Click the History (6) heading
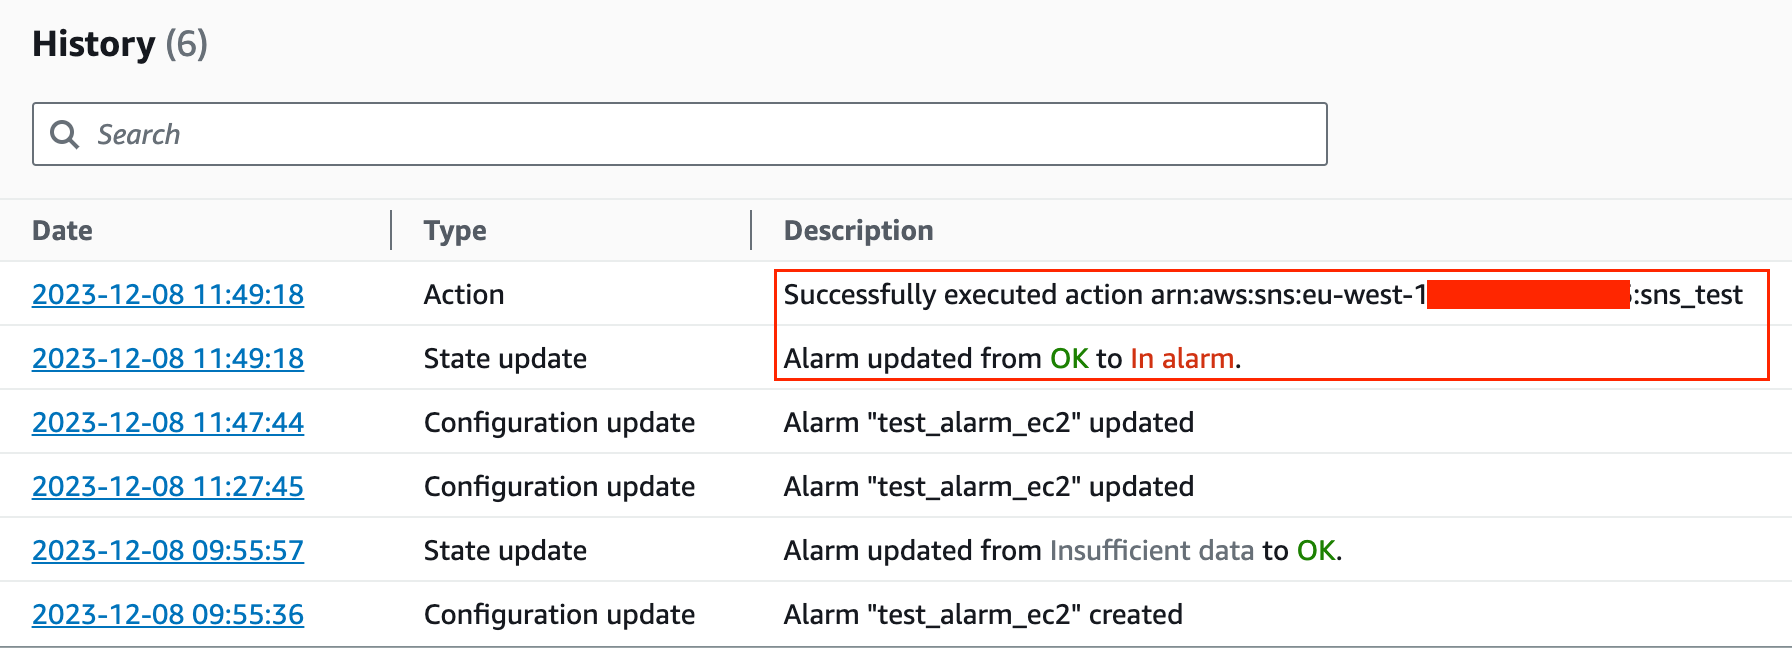The width and height of the screenshot is (1792, 648). point(120,43)
